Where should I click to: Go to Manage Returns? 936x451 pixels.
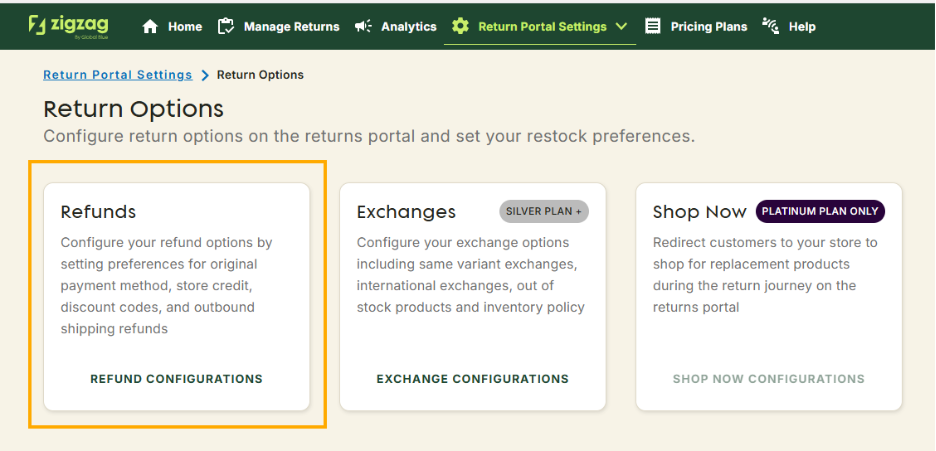[x=291, y=27]
